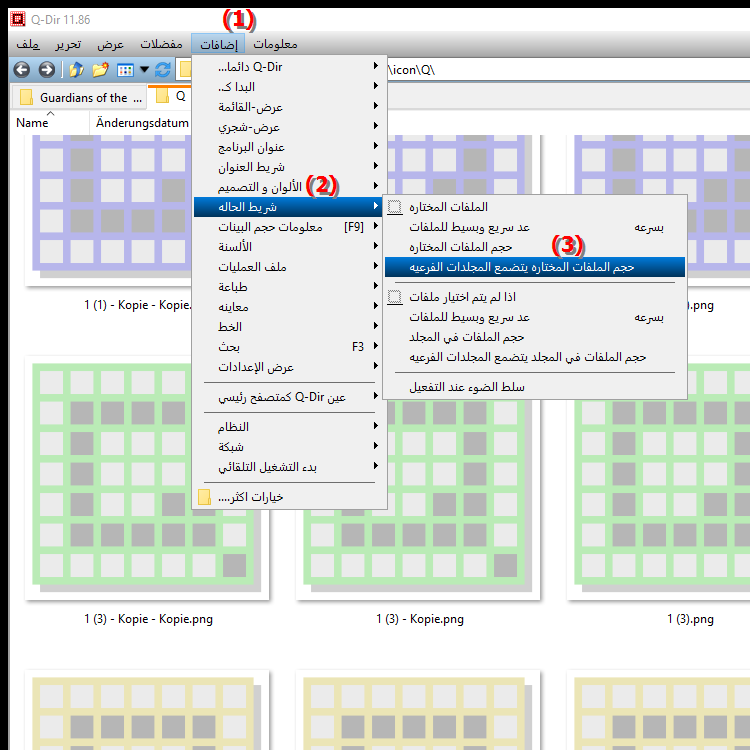Choose حجم الملفات المختاره يتضمع المجلدات الفرعيه
The height and width of the screenshot is (750, 750).
point(535,267)
